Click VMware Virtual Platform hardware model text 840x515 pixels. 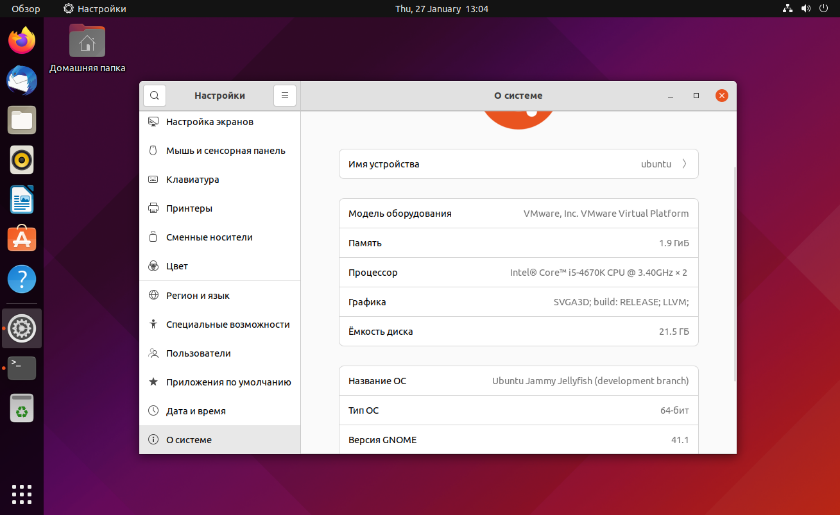tap(606, 213)
